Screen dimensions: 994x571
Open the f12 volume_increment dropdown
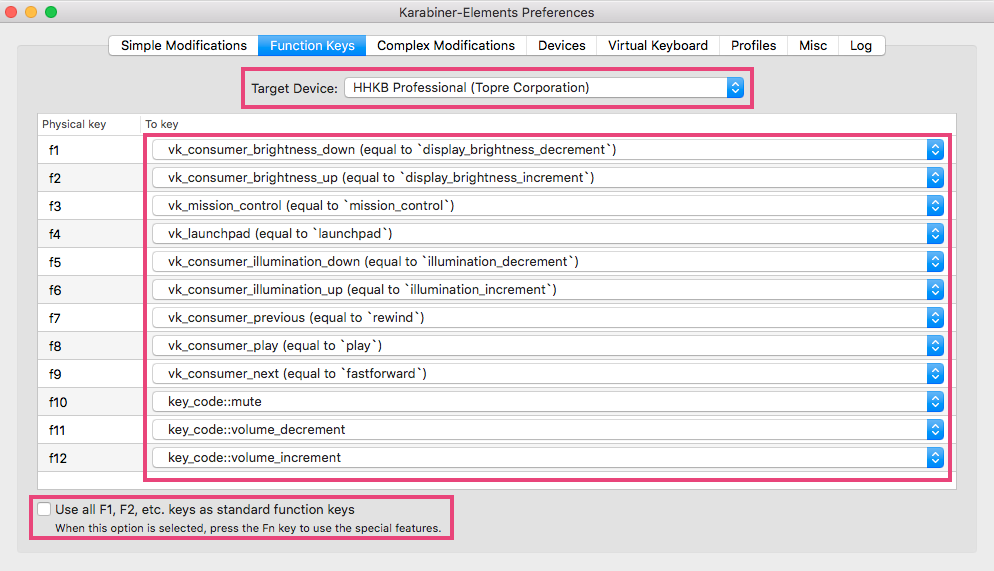tap(548, 458)
